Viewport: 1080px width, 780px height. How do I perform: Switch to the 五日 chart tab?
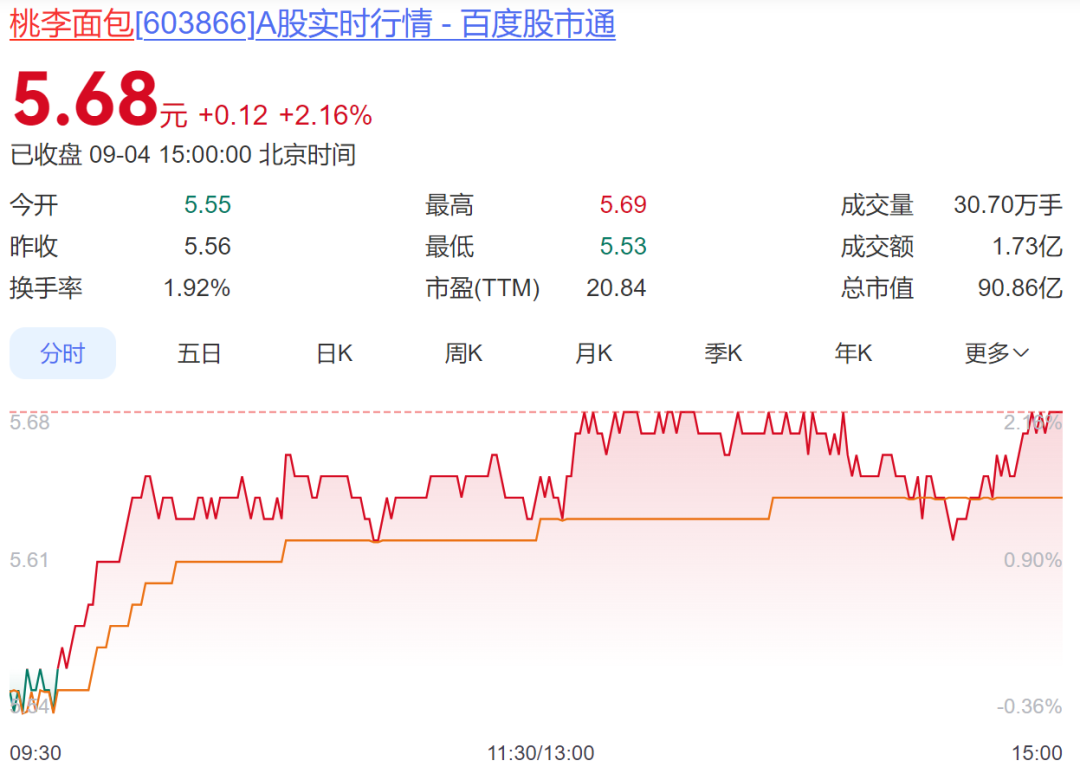click(x=199, y=353)
